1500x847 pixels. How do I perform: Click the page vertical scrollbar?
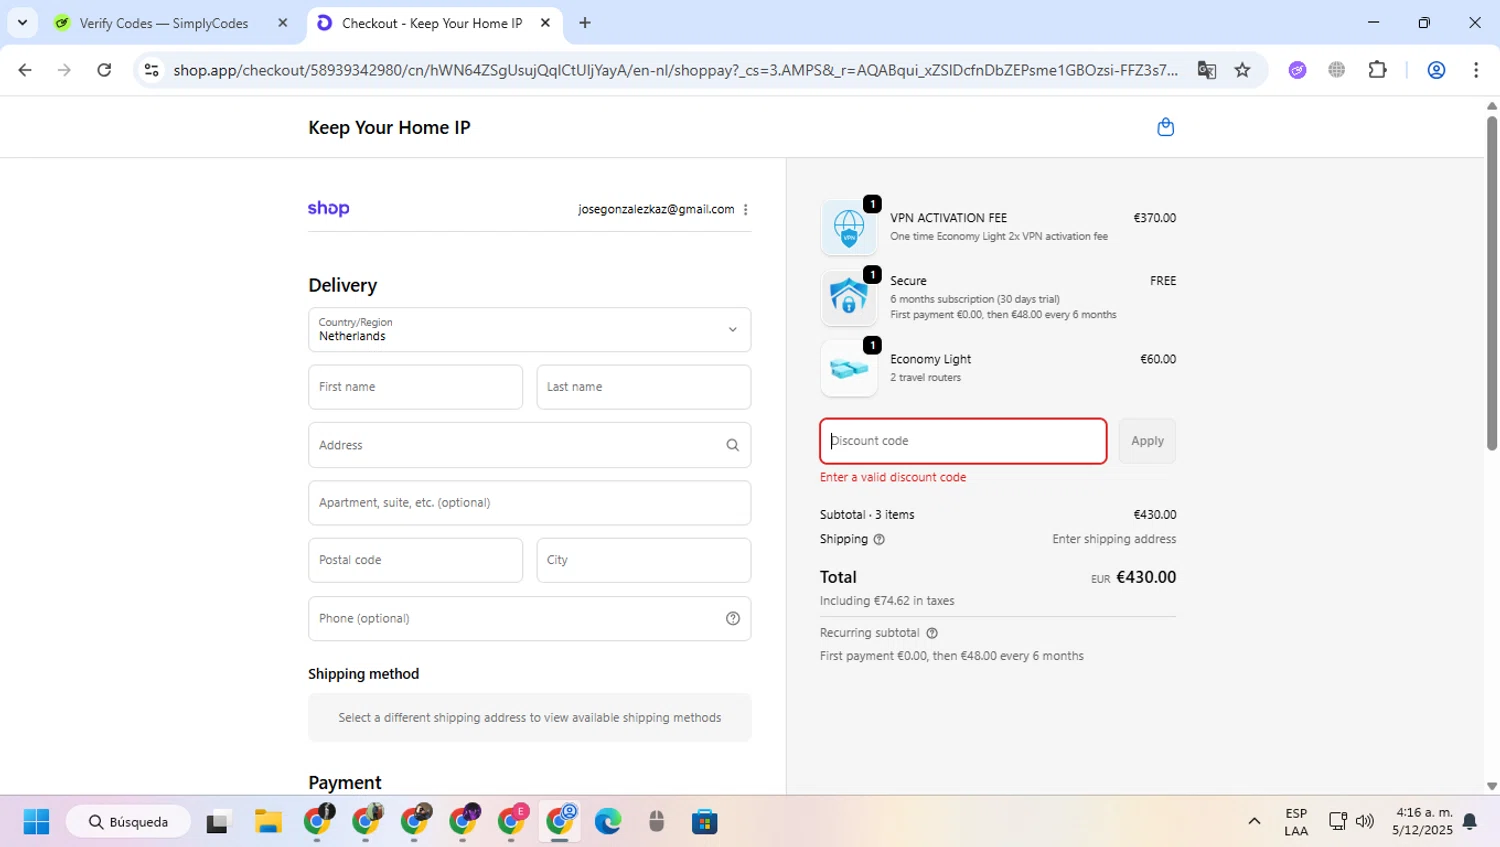pyautogui.click(x=1492, y=283)
